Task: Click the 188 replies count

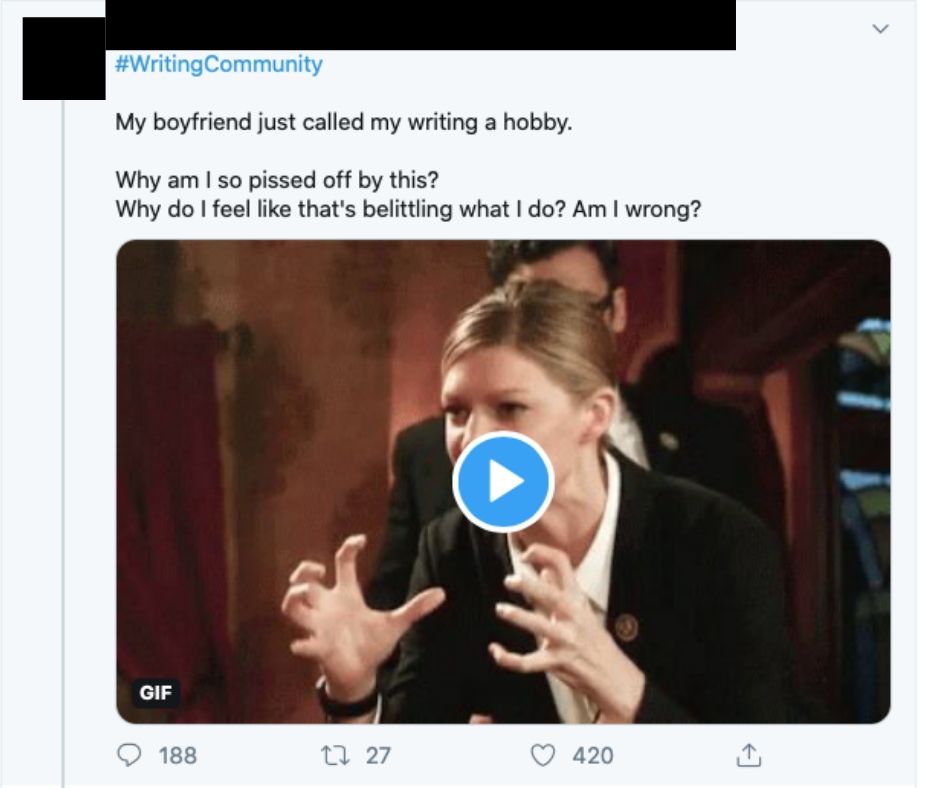Action: point(178,755)
